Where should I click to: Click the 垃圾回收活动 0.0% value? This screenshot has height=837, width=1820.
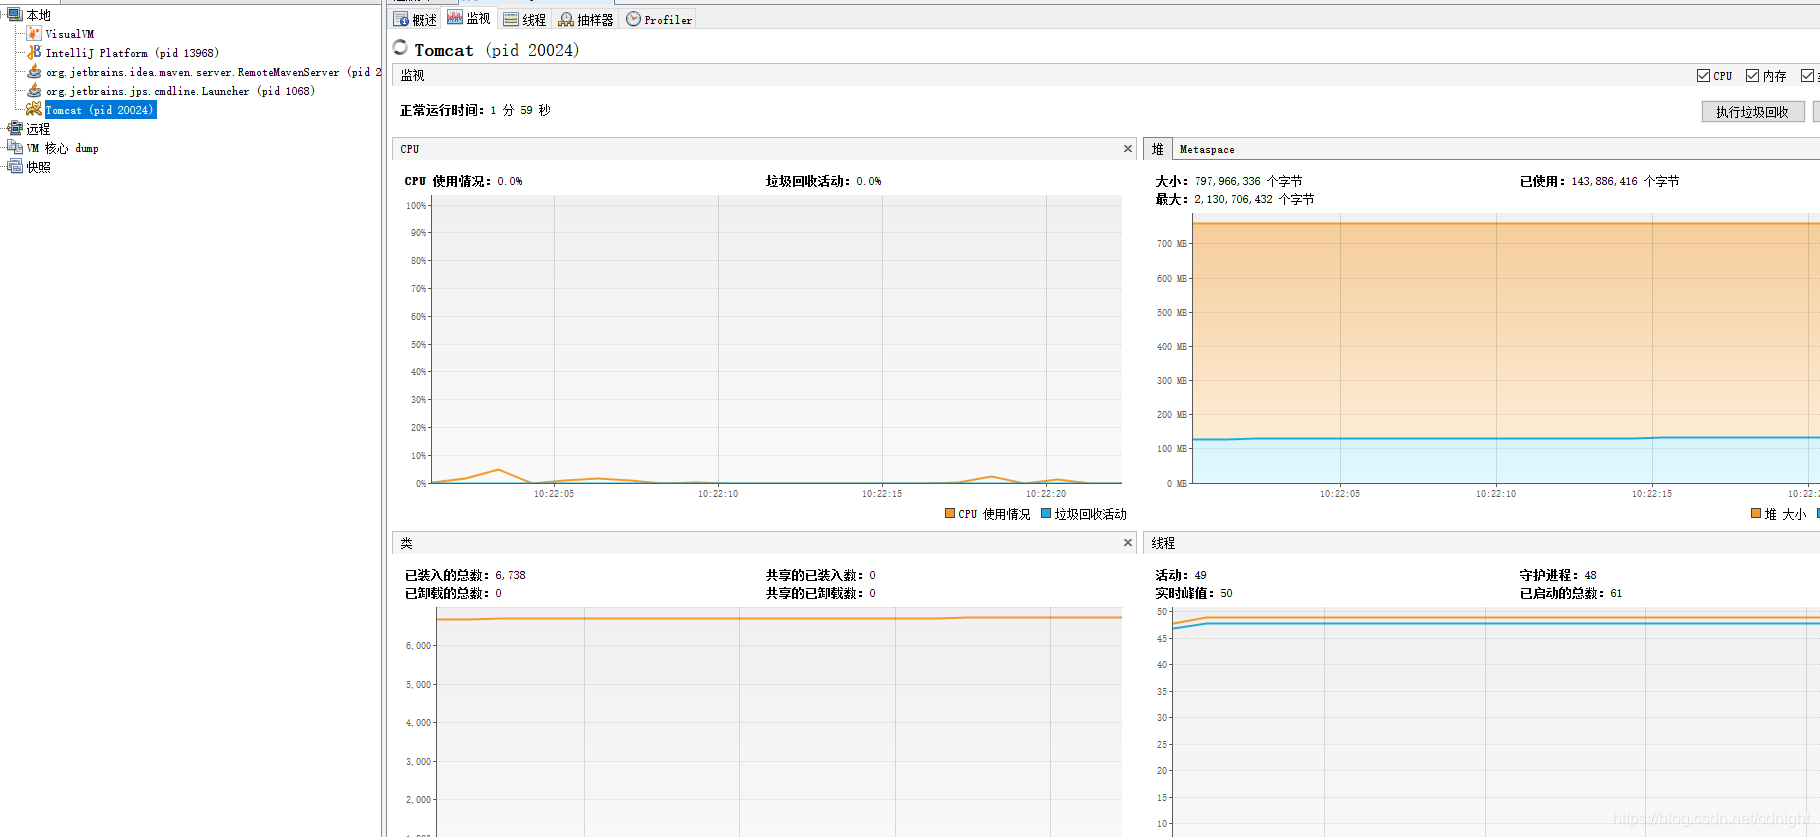869,181
